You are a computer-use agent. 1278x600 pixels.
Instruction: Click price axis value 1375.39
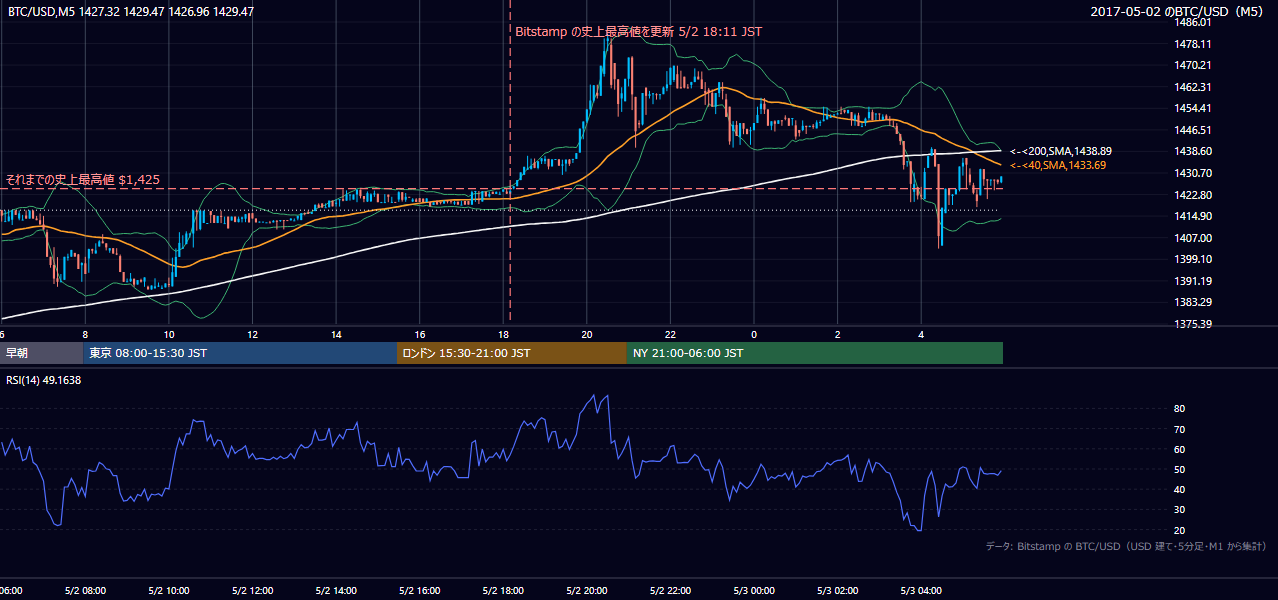coord(1194,324)
